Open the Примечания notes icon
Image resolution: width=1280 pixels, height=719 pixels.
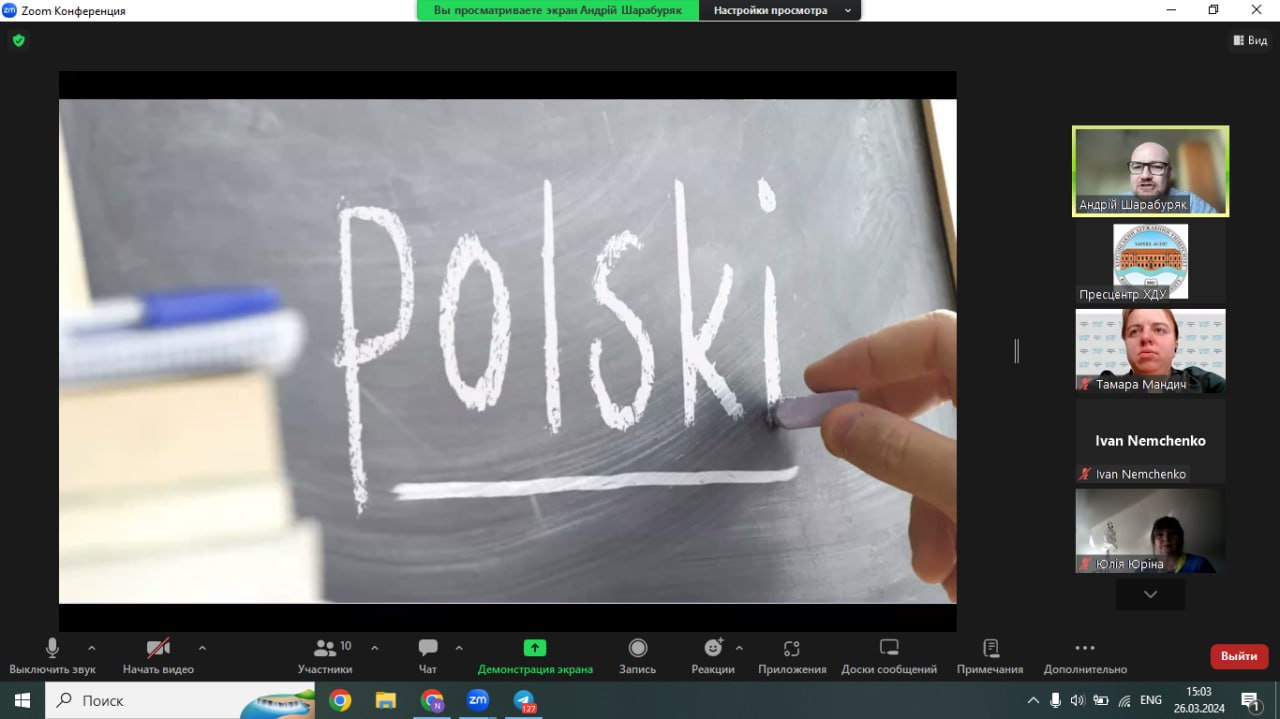pyautogui.click(x=990, y=648)
